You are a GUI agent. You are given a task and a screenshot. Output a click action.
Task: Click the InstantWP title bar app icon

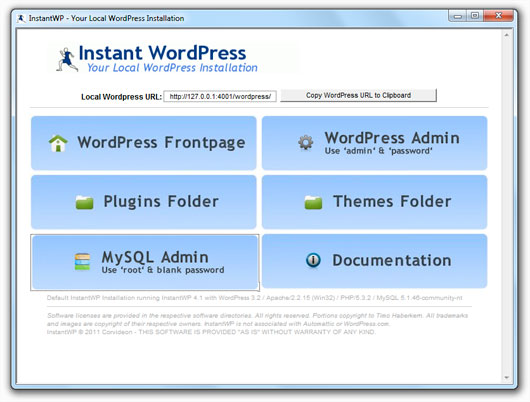[21, 18]
